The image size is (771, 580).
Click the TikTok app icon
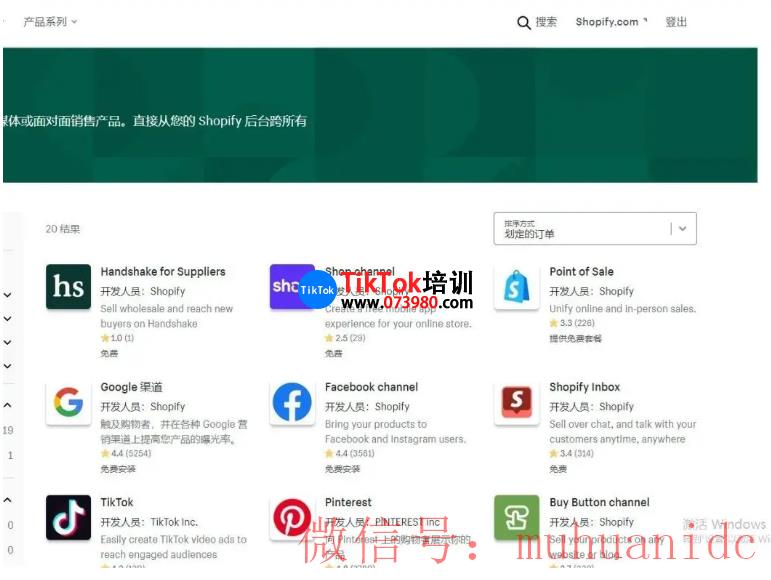(68, 517)
